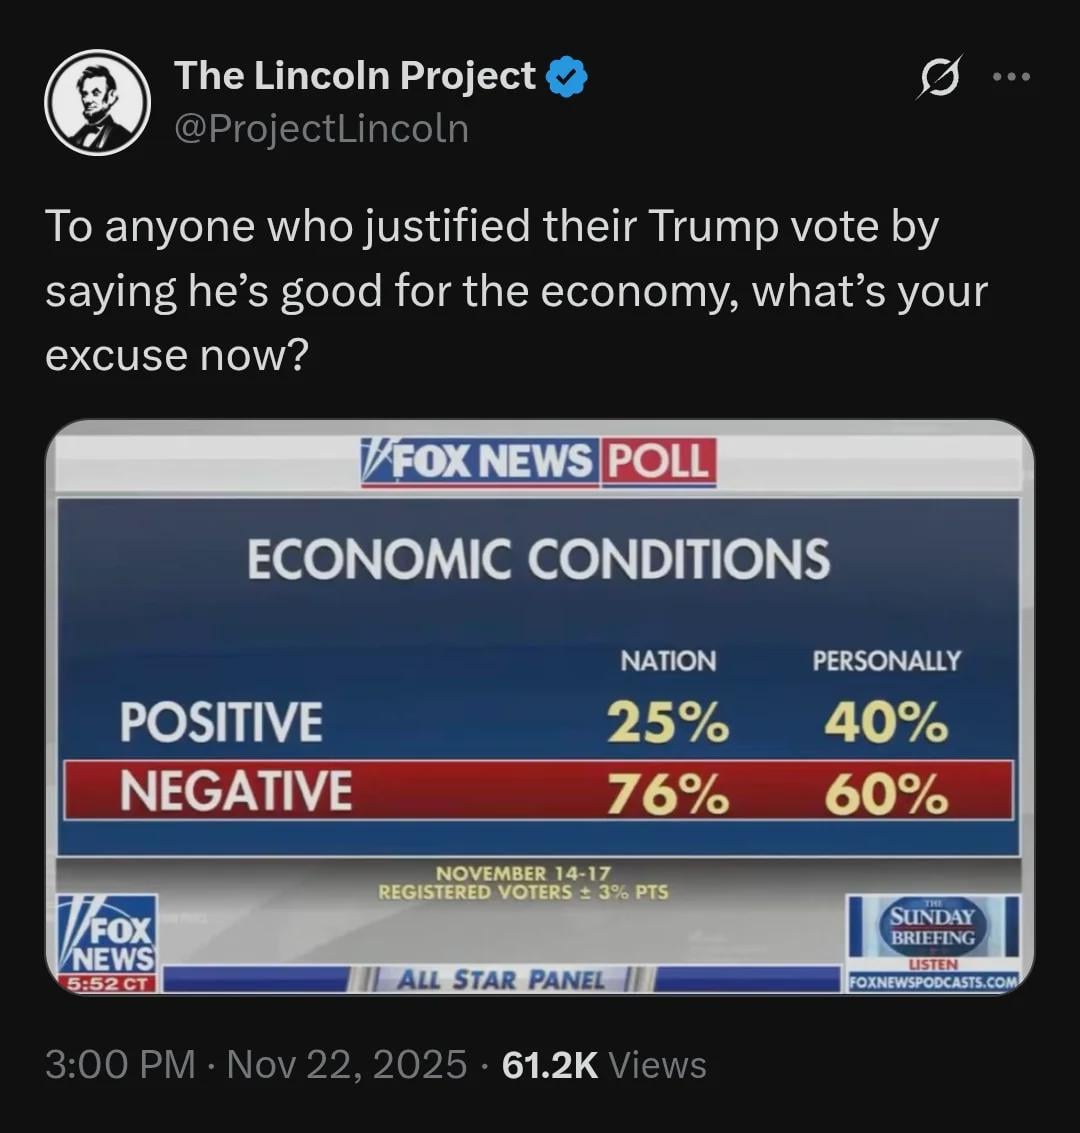
Task: Click the Nation column header
Action: tap(668, 661)
